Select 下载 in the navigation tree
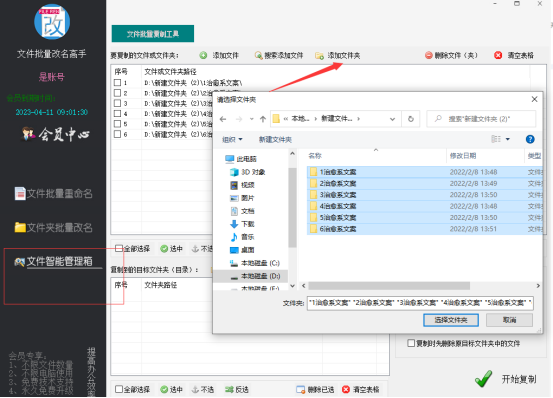This screenshot has height=398, width=553. point(242,224)
